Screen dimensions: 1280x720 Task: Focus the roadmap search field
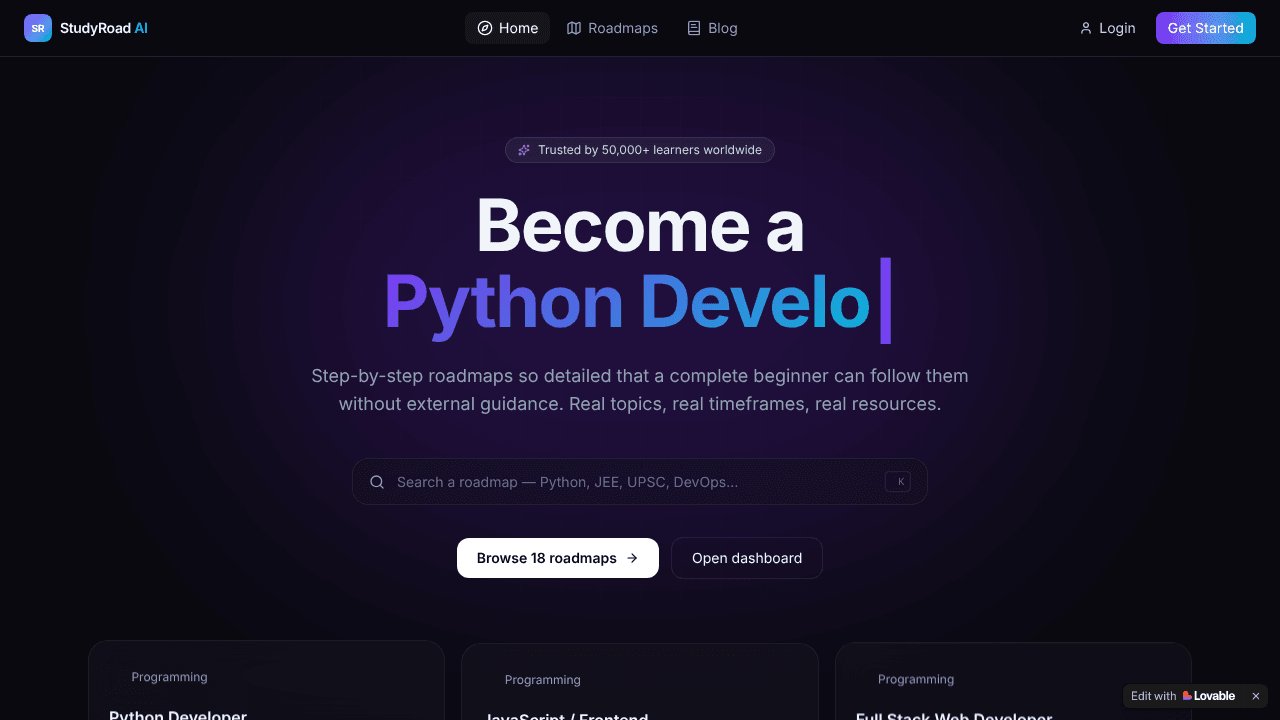(x=640, y=482)
